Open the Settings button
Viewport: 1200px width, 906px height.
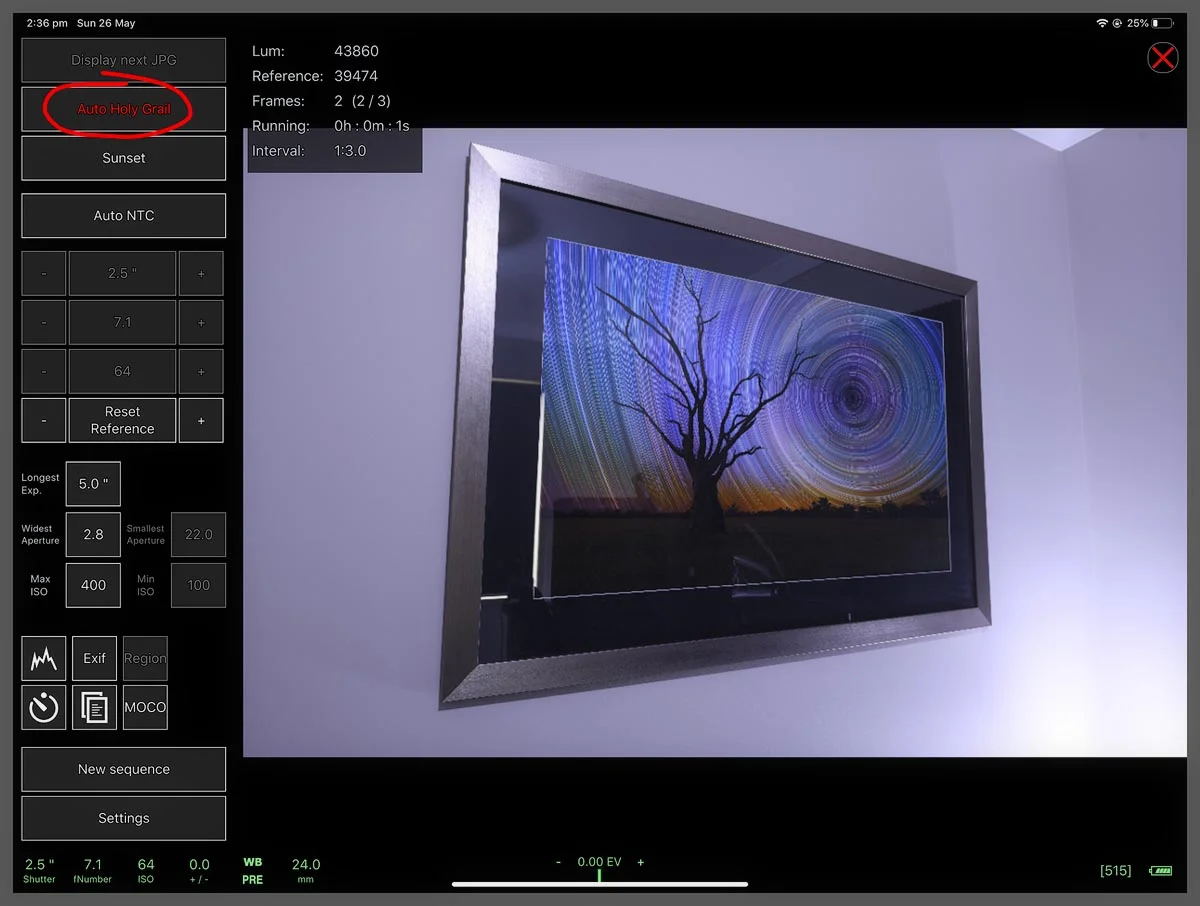click(x=124, y=818)
